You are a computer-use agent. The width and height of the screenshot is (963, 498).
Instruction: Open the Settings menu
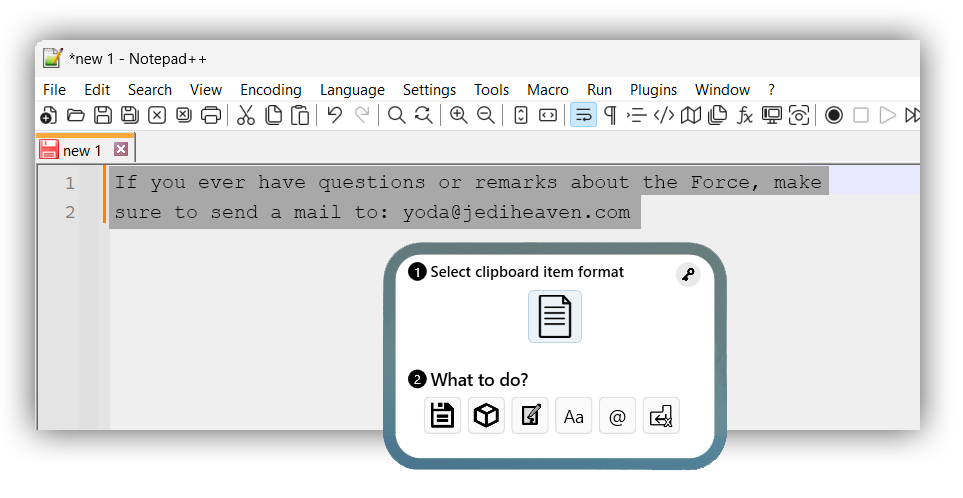click(x=429, y=90)
